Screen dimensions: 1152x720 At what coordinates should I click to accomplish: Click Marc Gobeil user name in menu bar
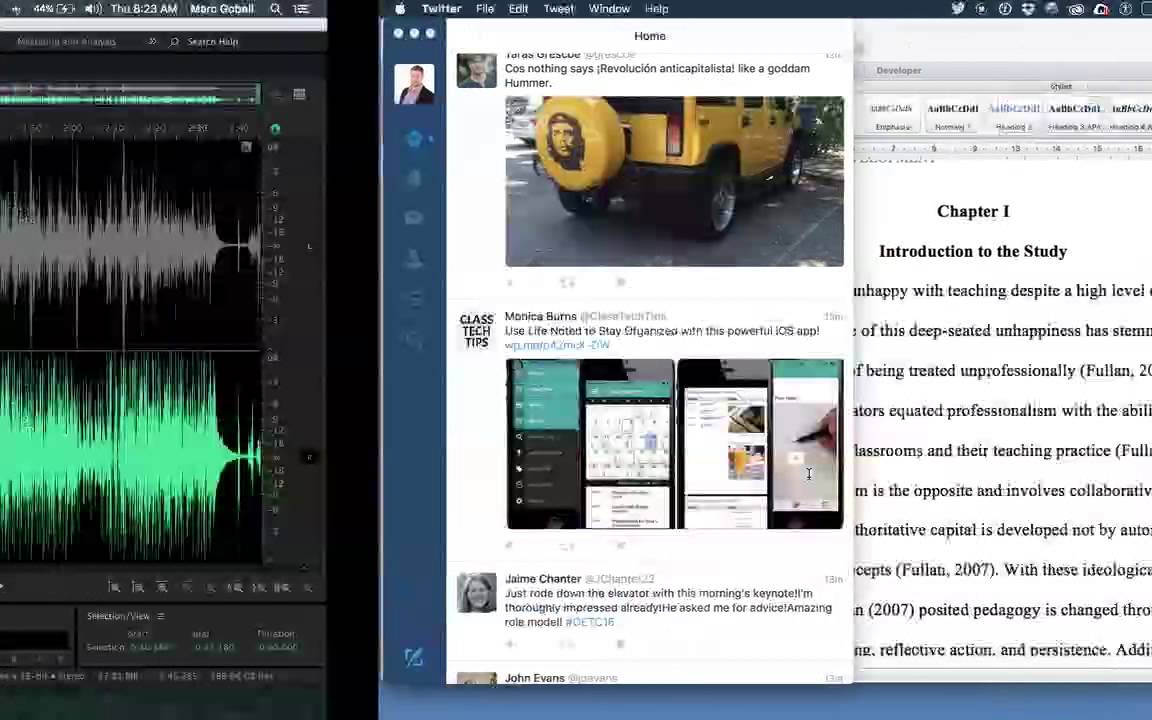click(222, 9)
